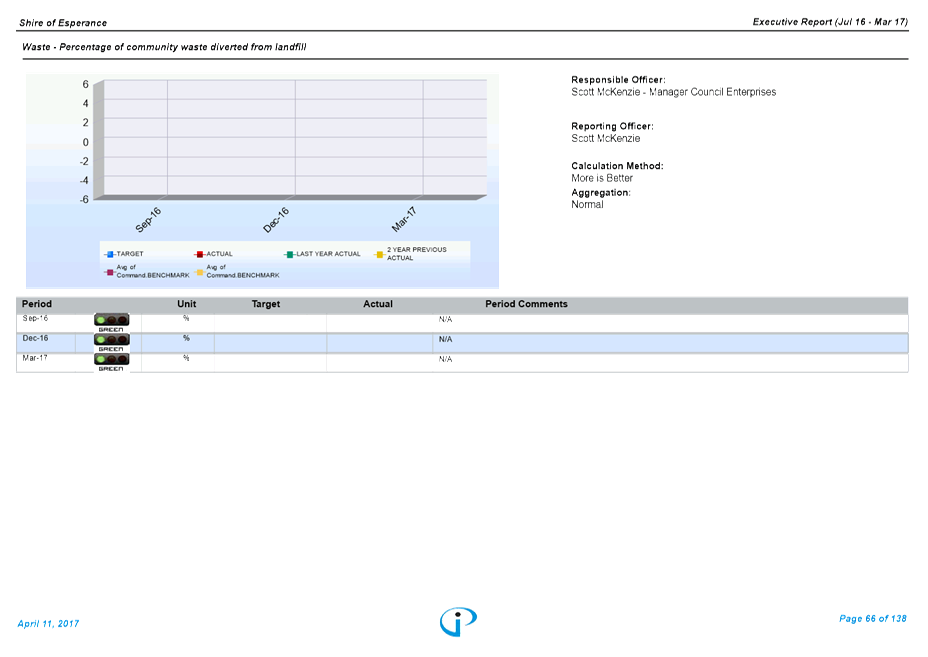Viewport: 928px width, 657px height.
Task: Click the 'Reporting Officer:' label
Action: tap(612, 126)
